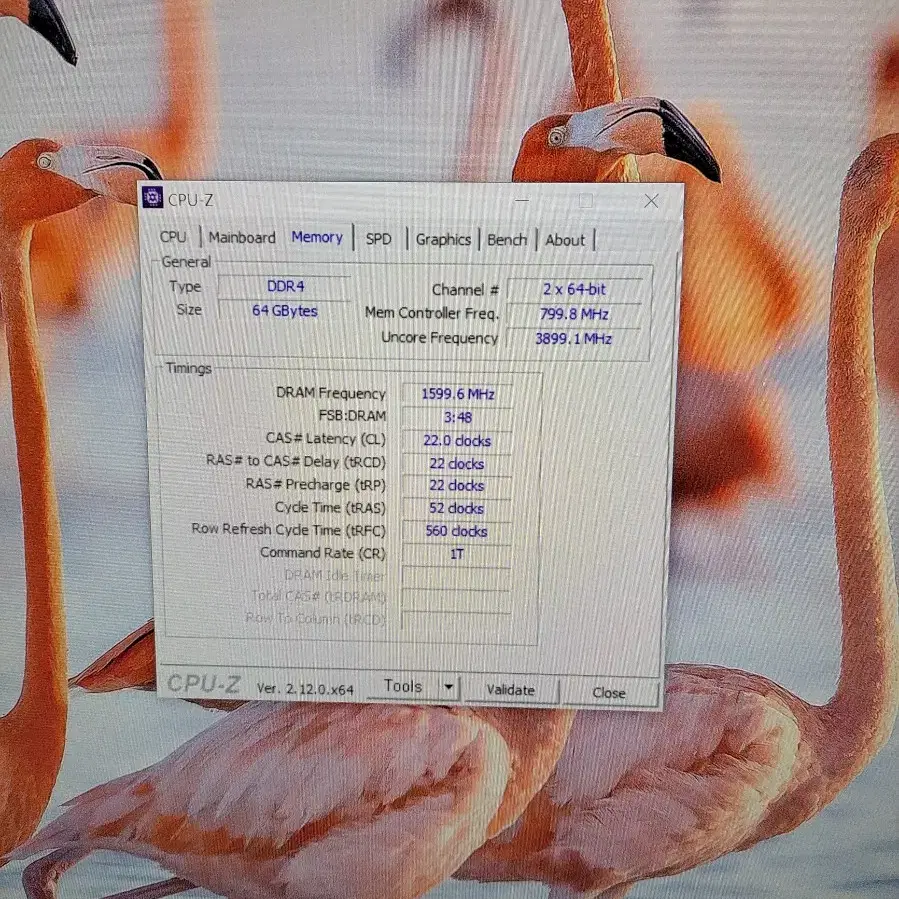The image size is (899, 899).
Task: Click the Validate button
Action: pos(510,690)
